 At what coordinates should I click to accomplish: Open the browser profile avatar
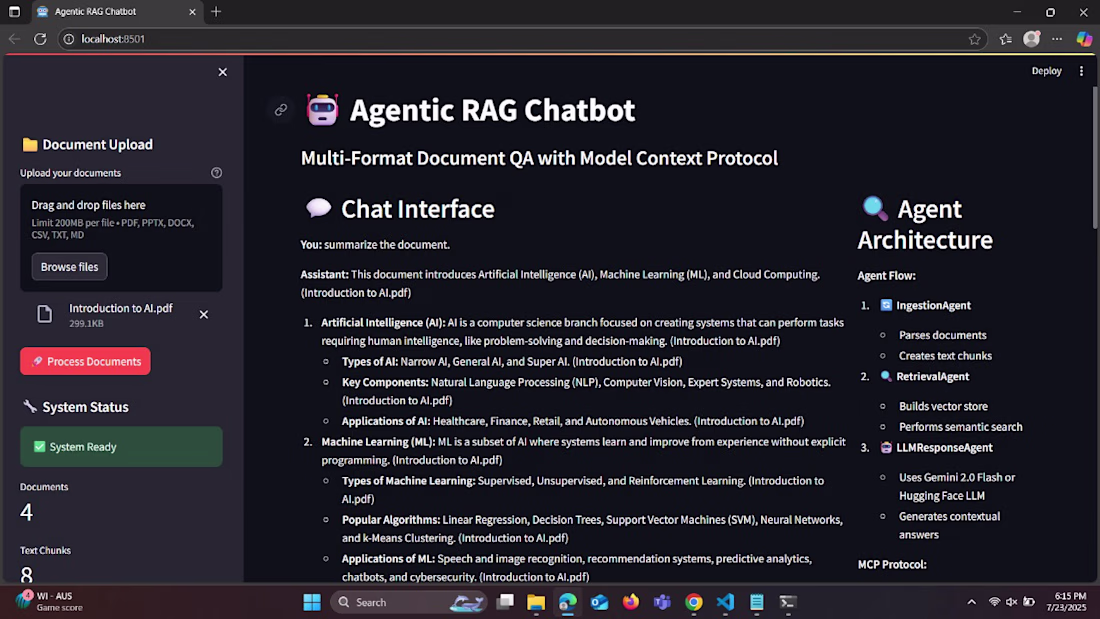[x=1031, y=39]
